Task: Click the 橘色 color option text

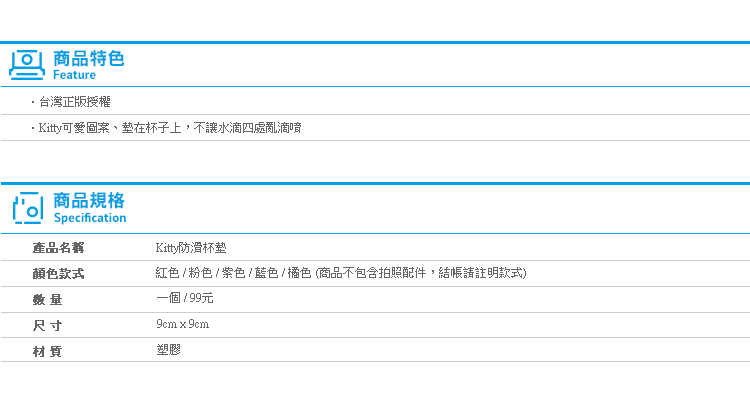Action: [x=299, y=273]
